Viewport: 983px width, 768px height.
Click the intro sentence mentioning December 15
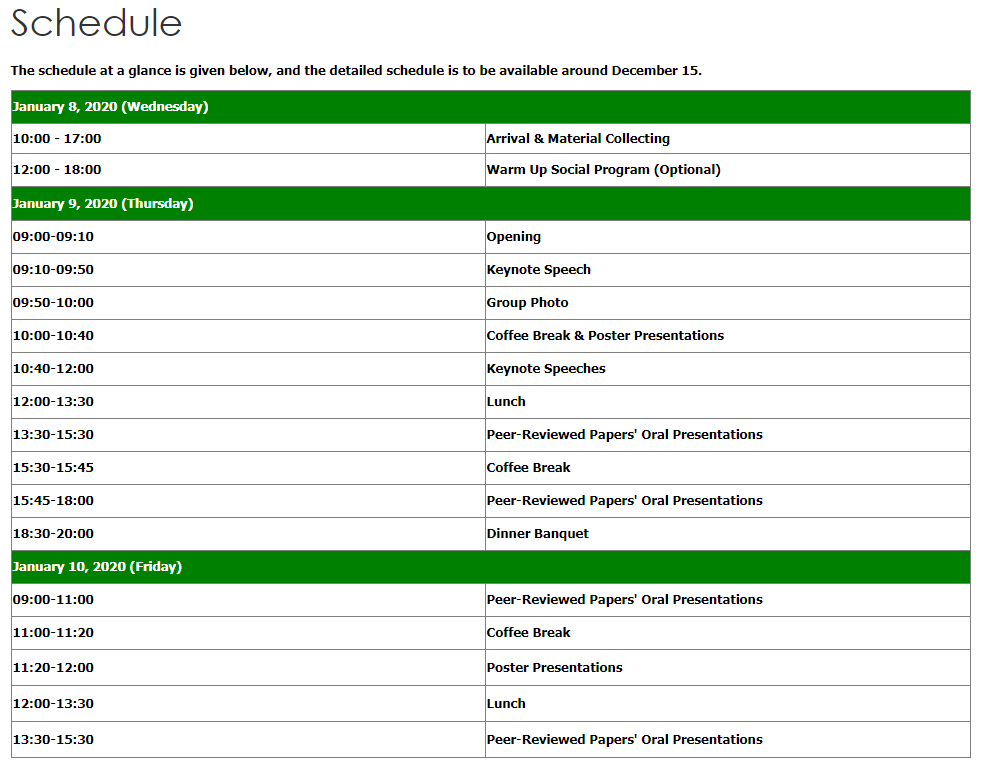tap(356, 71)
